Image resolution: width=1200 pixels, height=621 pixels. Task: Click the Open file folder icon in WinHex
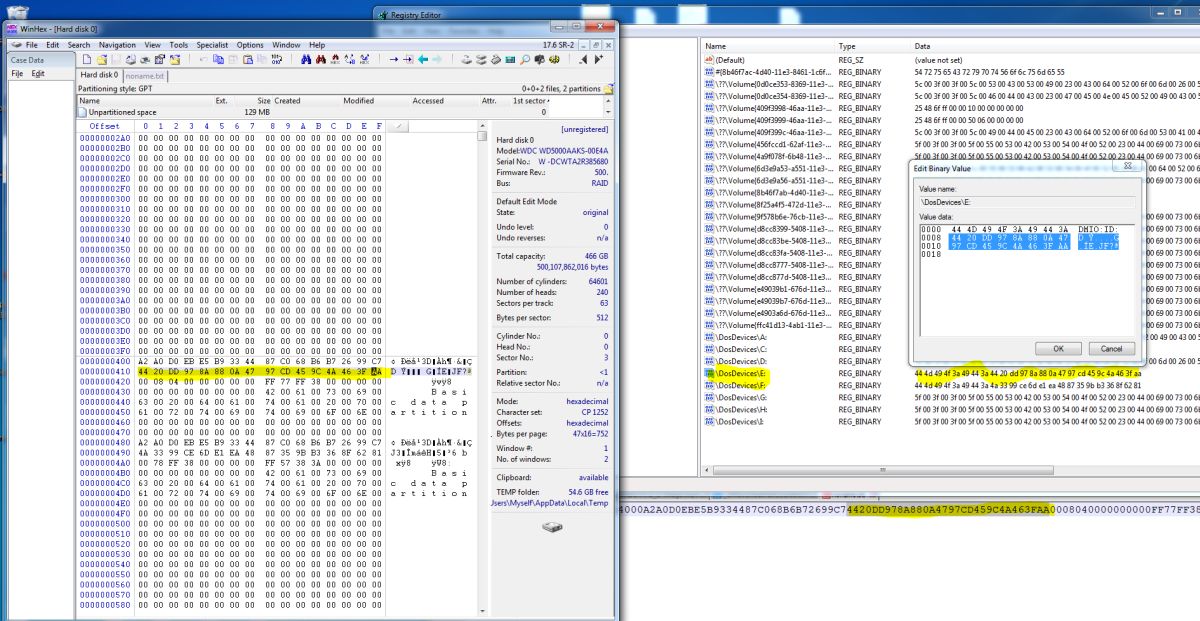coord(101,60)
